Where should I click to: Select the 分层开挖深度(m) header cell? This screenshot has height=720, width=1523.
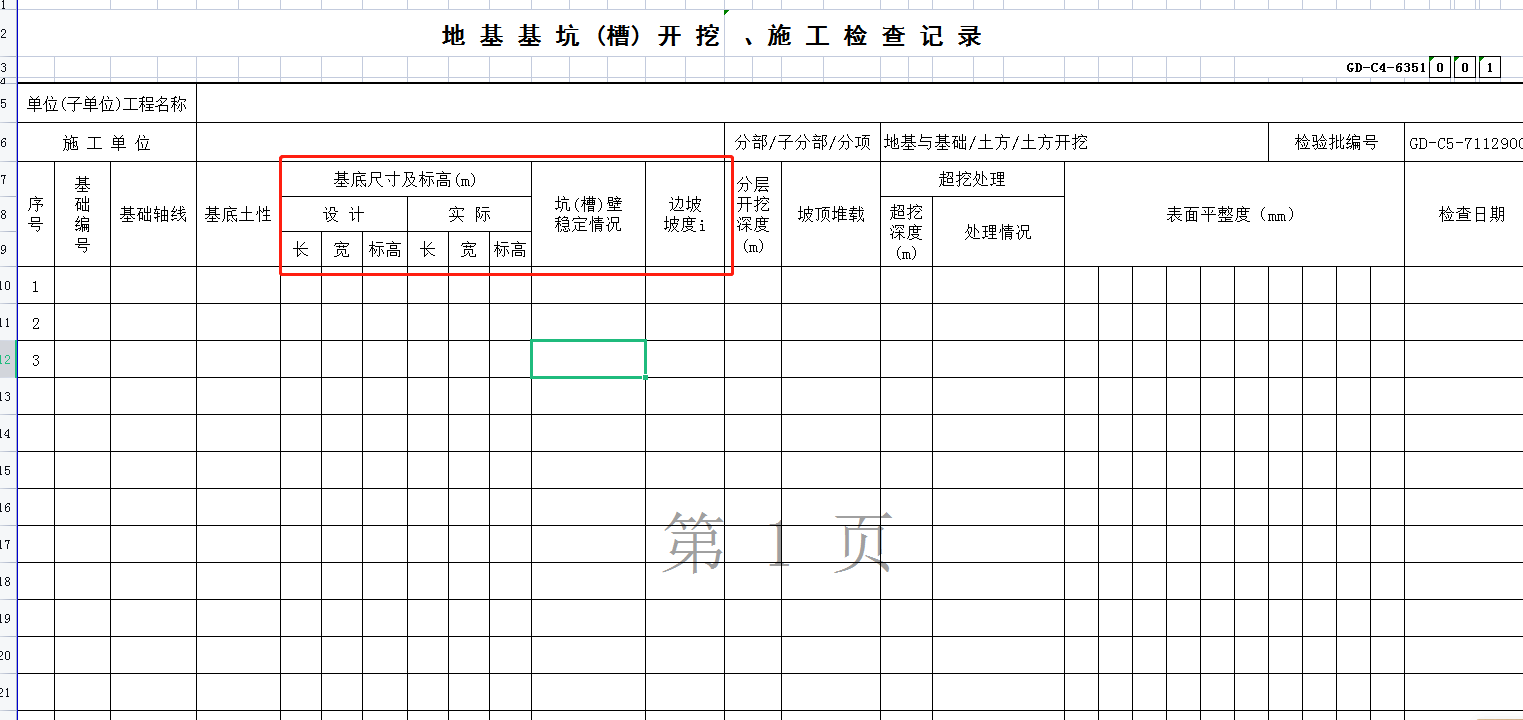pos(753,214)
